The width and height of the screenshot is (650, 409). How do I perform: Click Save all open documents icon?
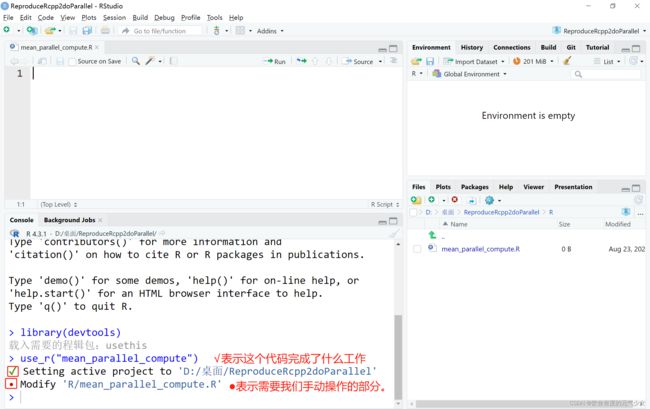pyautogui.click(x=87, y=31)
